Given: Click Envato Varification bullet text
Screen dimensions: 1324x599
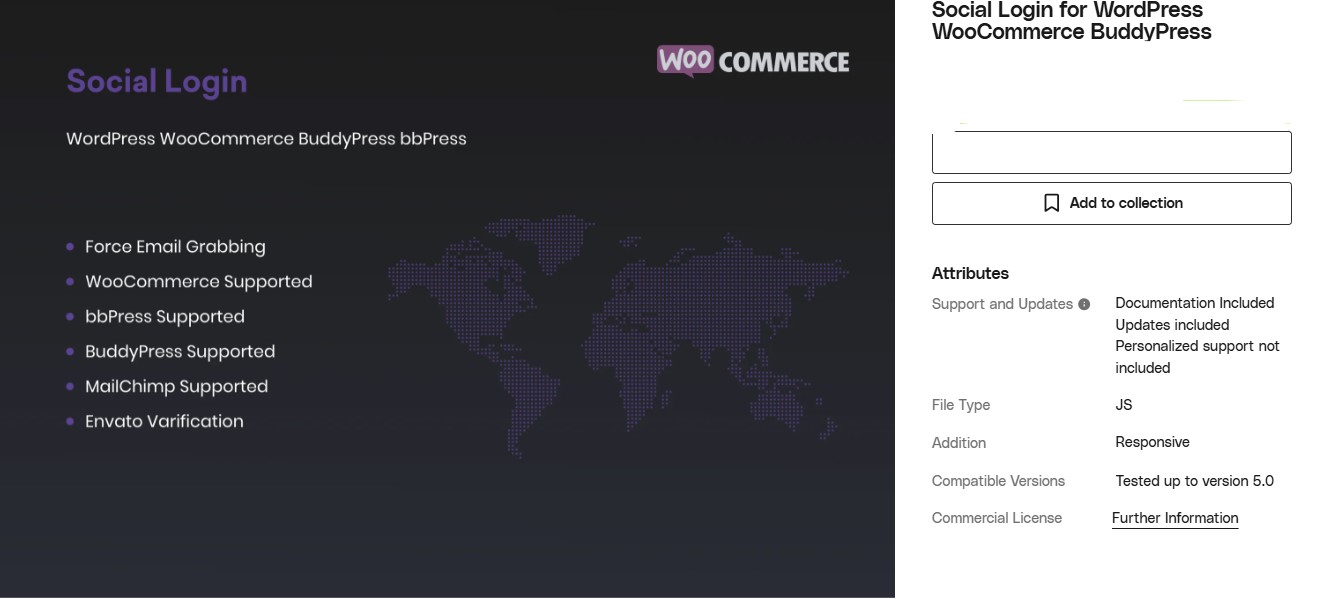Looking at the screenshot, I should 164,422.
